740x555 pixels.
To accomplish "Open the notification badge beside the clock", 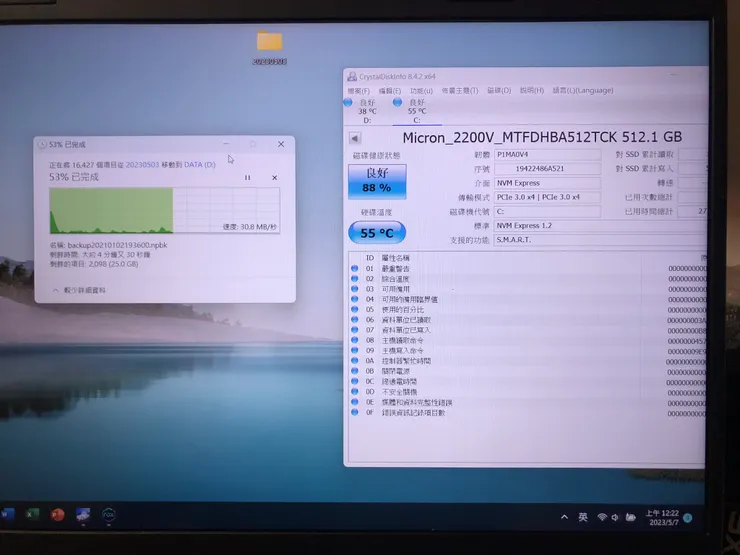I will tap(688, 518).
